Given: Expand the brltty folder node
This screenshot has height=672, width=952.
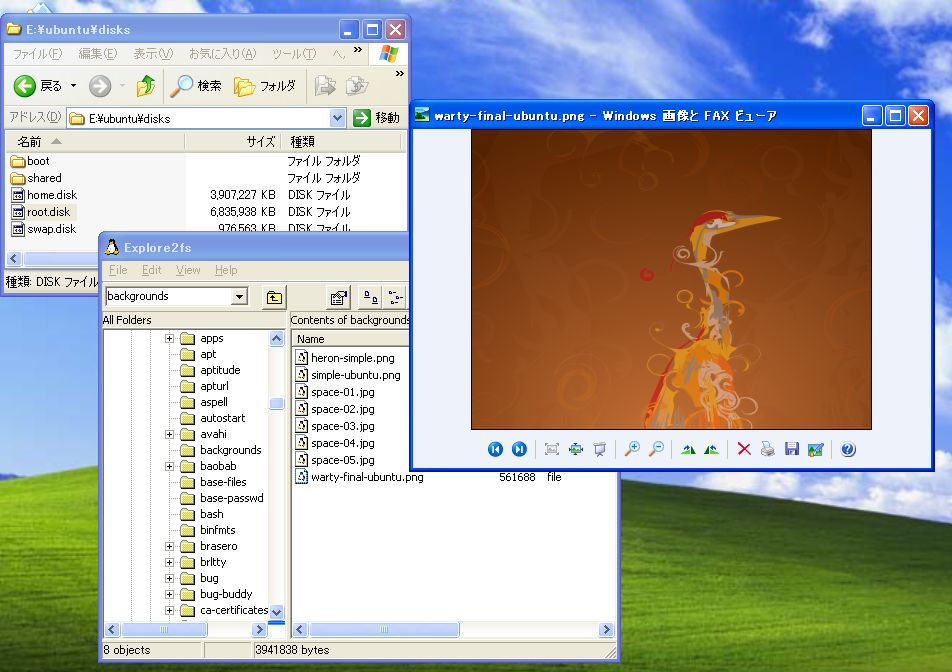Looking at the screenshot, I should click(x=169, y=562).
